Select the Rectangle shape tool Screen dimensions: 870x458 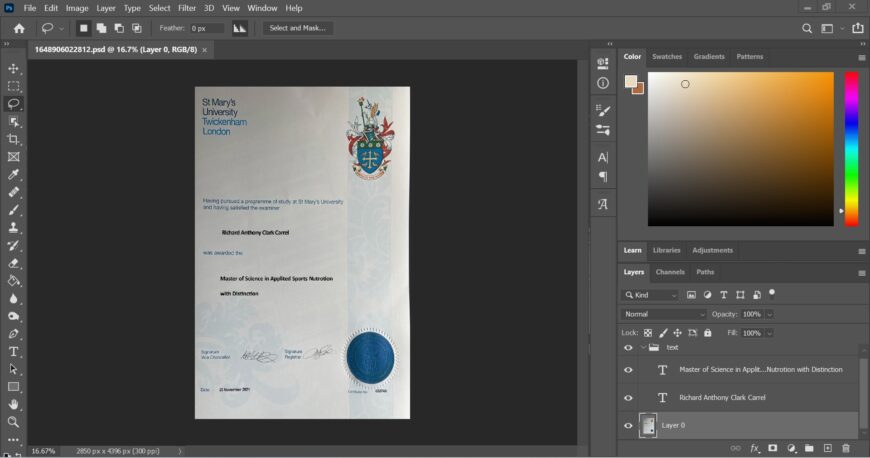(x=13, y=387)
